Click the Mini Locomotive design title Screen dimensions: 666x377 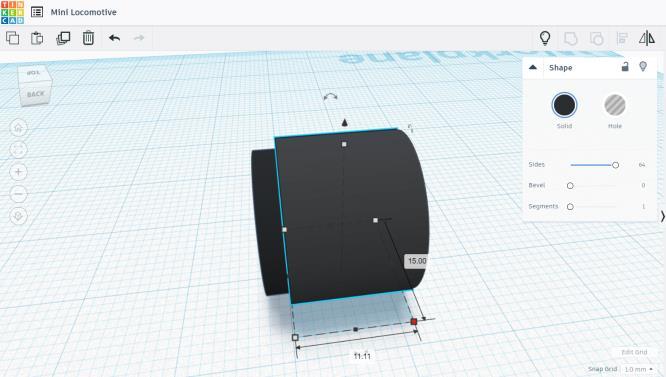pos(84,12)
